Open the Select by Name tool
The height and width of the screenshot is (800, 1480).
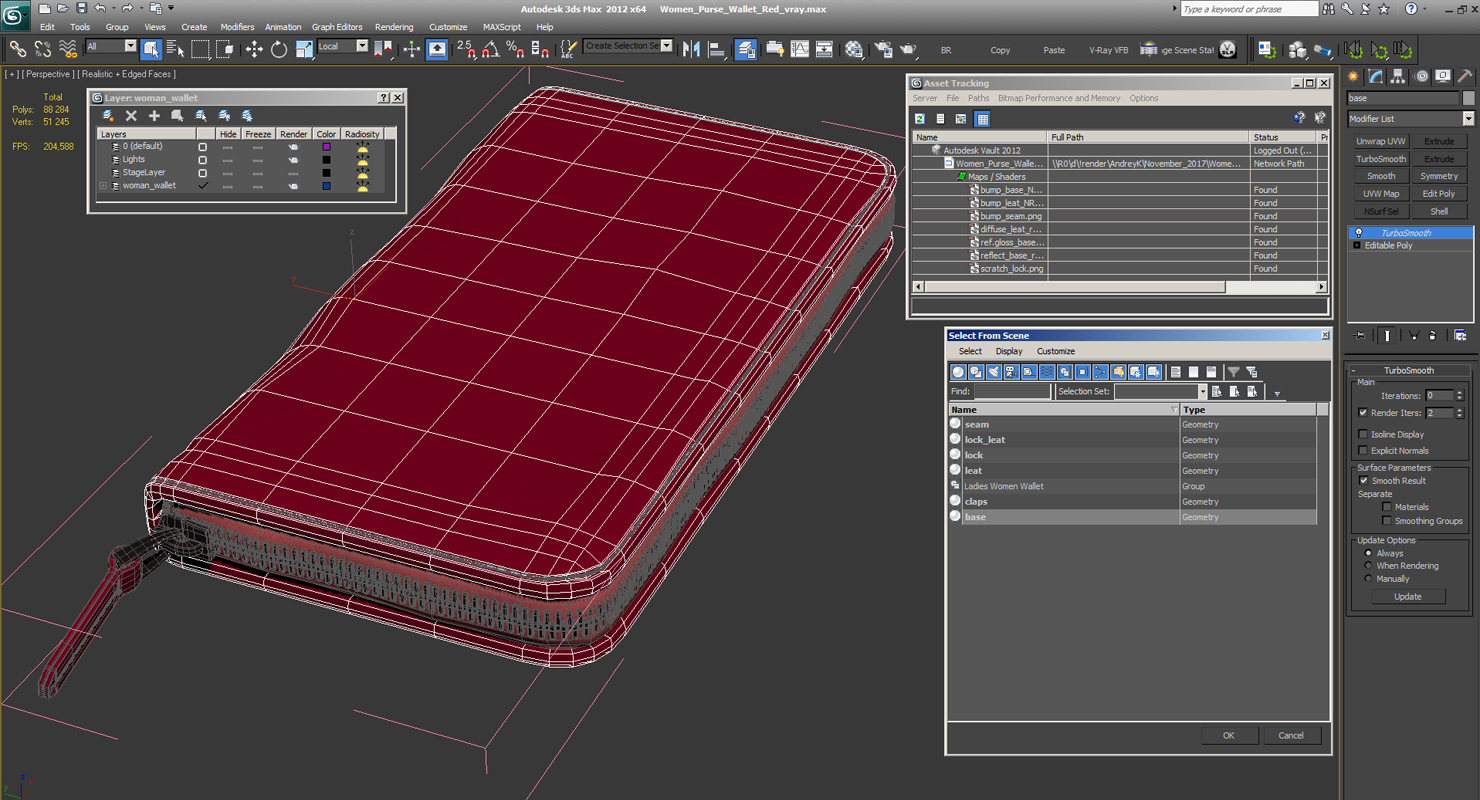point(175,49)
